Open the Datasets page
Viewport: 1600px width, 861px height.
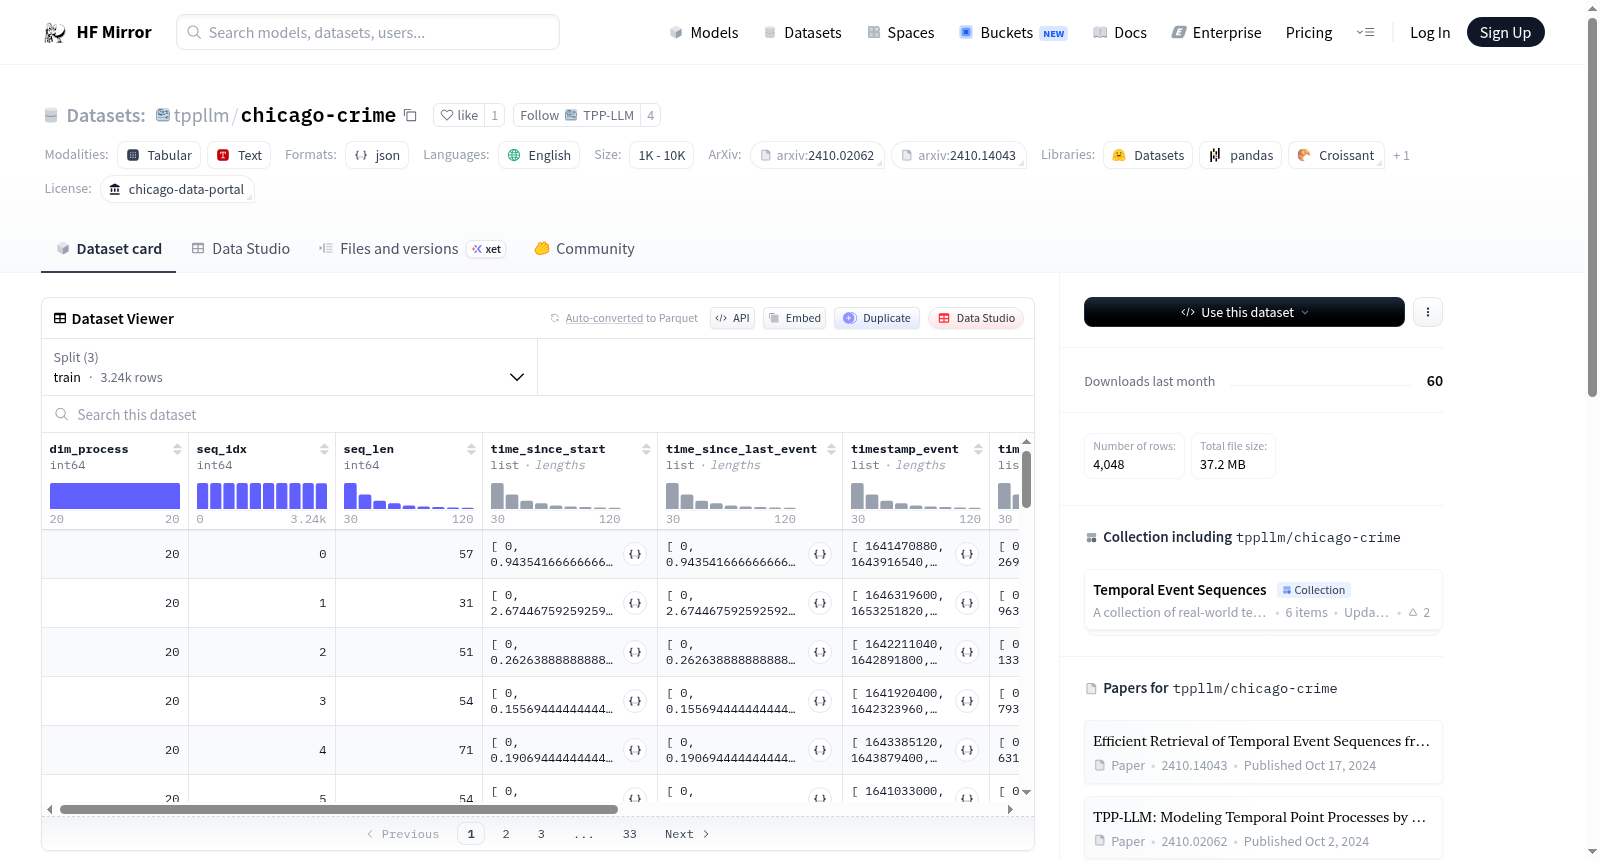pos(802,33)
